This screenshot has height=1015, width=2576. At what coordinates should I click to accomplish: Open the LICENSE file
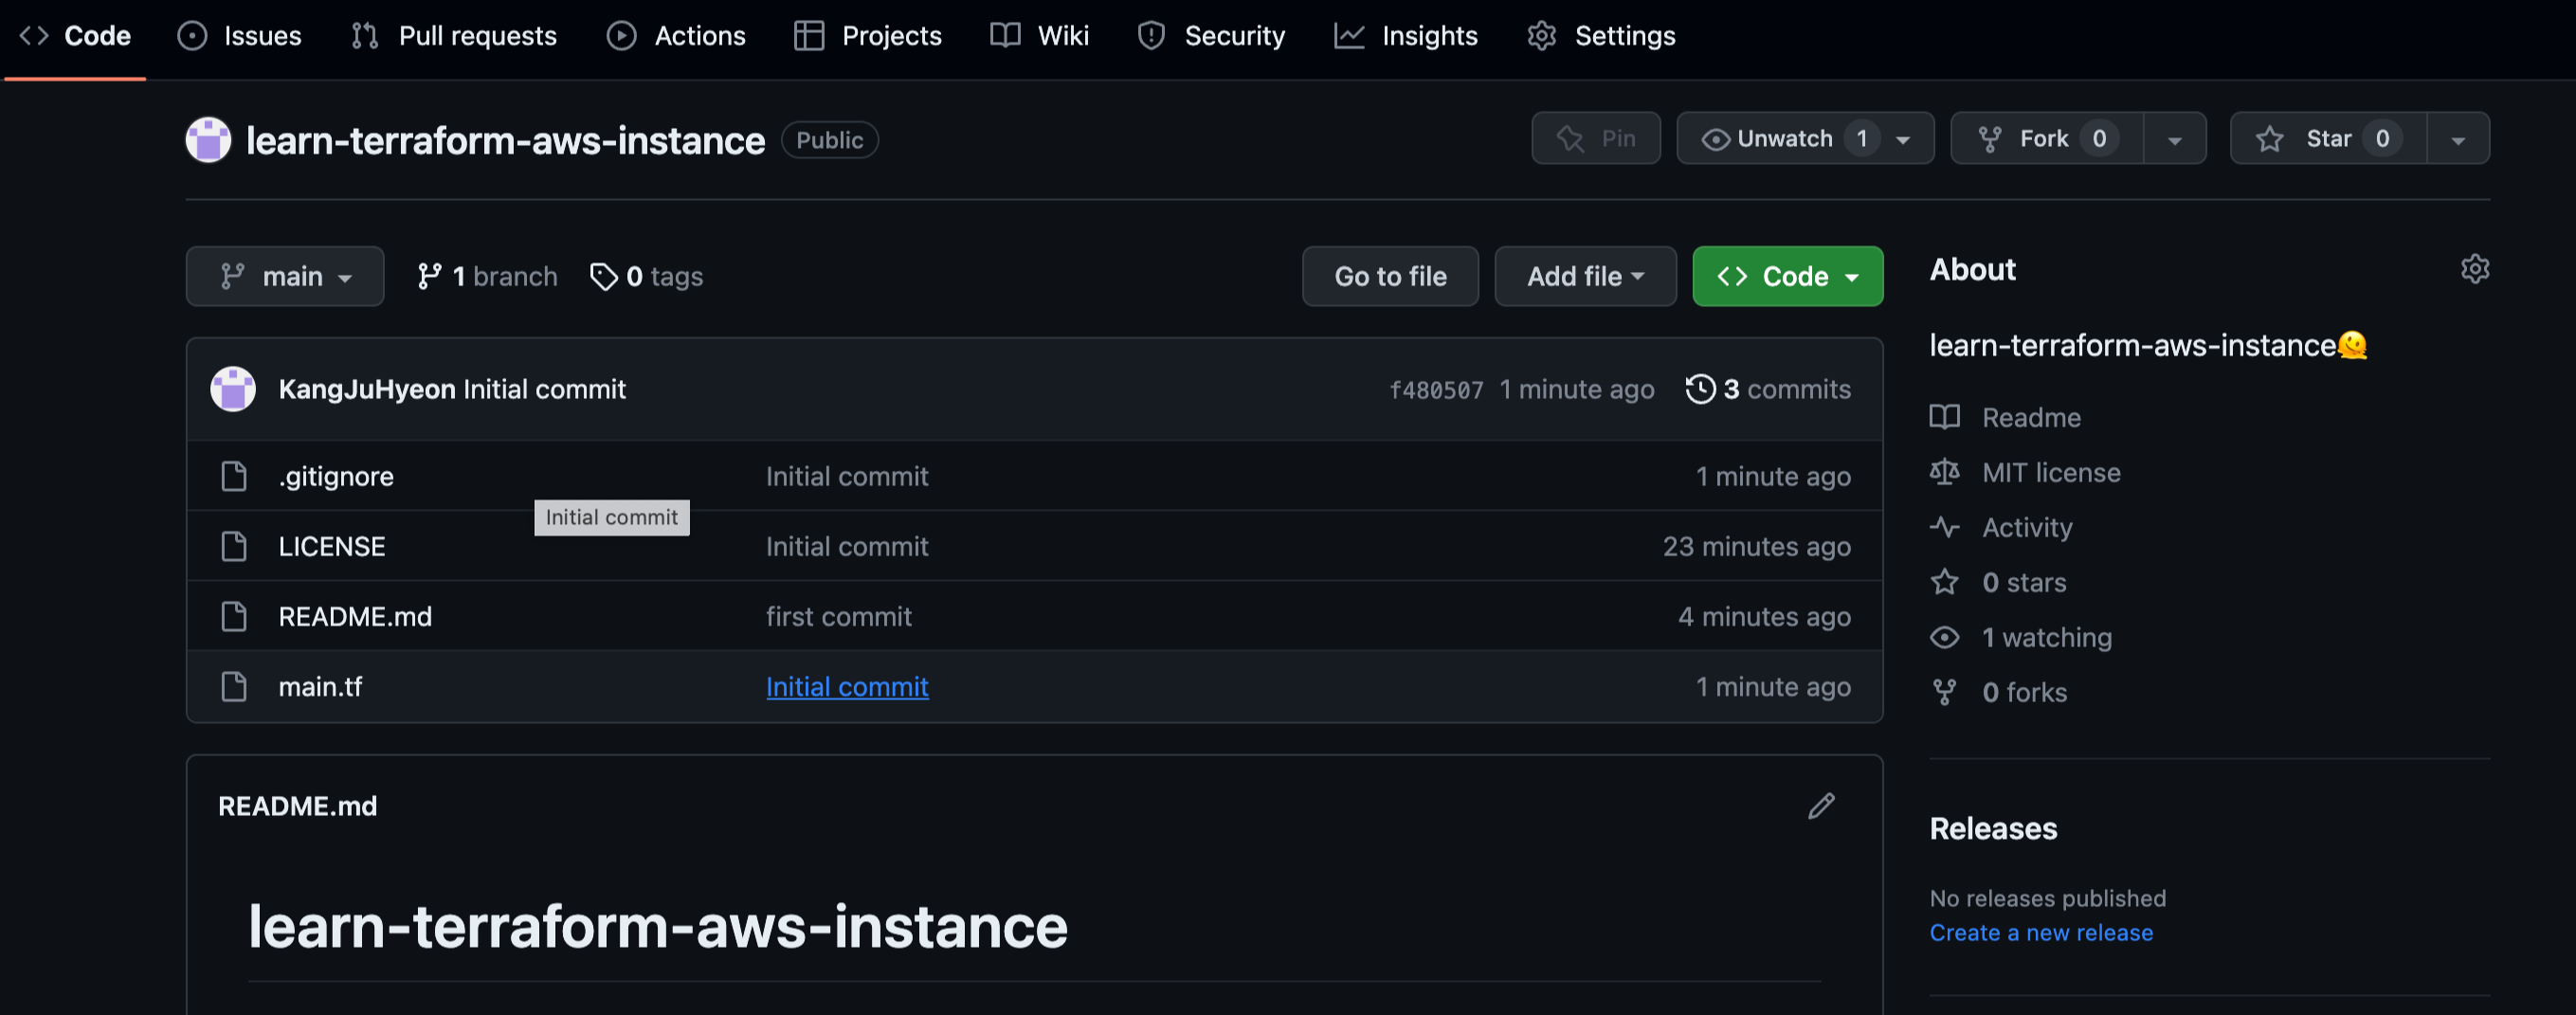click(332, 546)
